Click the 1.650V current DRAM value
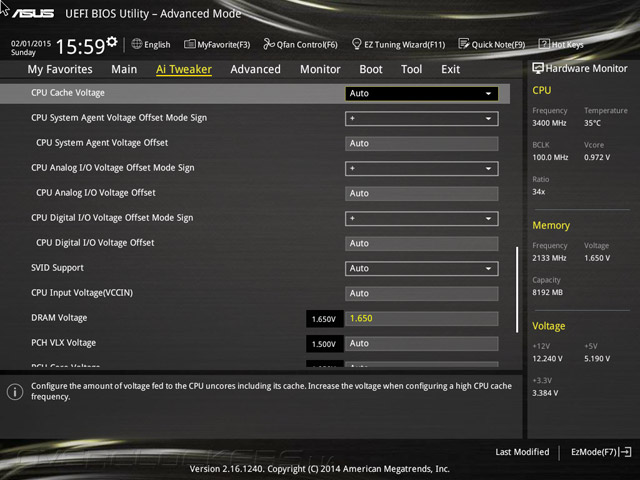The height and width of the screenshot is (480, 640). (x=324, y=319)
